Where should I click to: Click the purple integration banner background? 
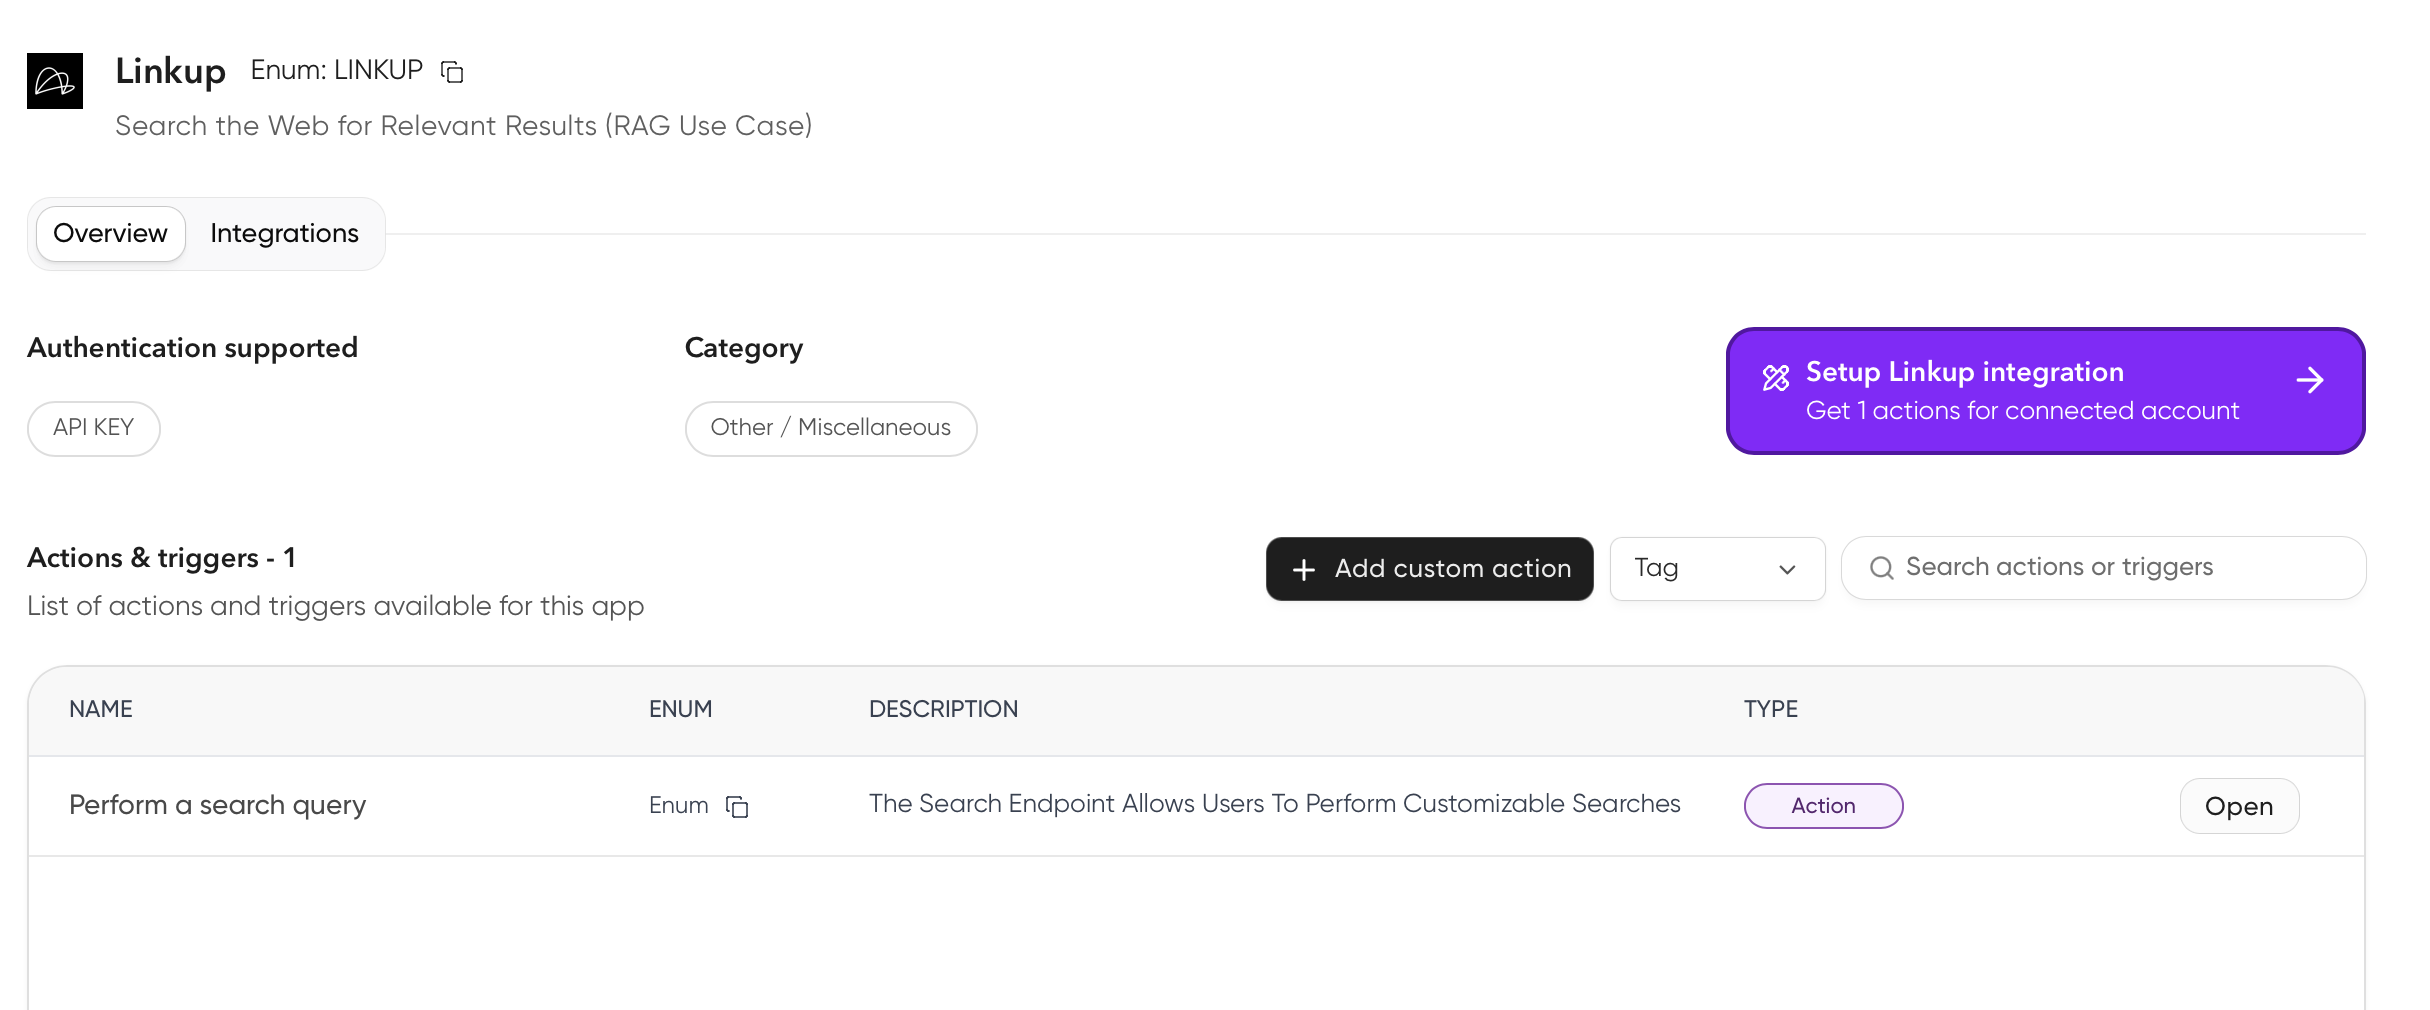click(x=2045, y=440)
